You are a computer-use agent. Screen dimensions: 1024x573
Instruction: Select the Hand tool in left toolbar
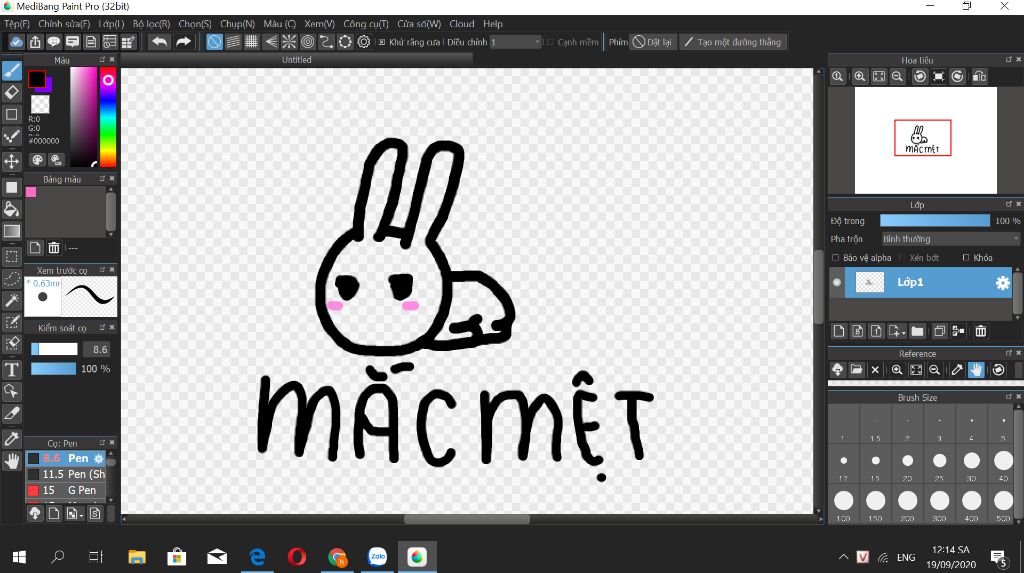12,461
